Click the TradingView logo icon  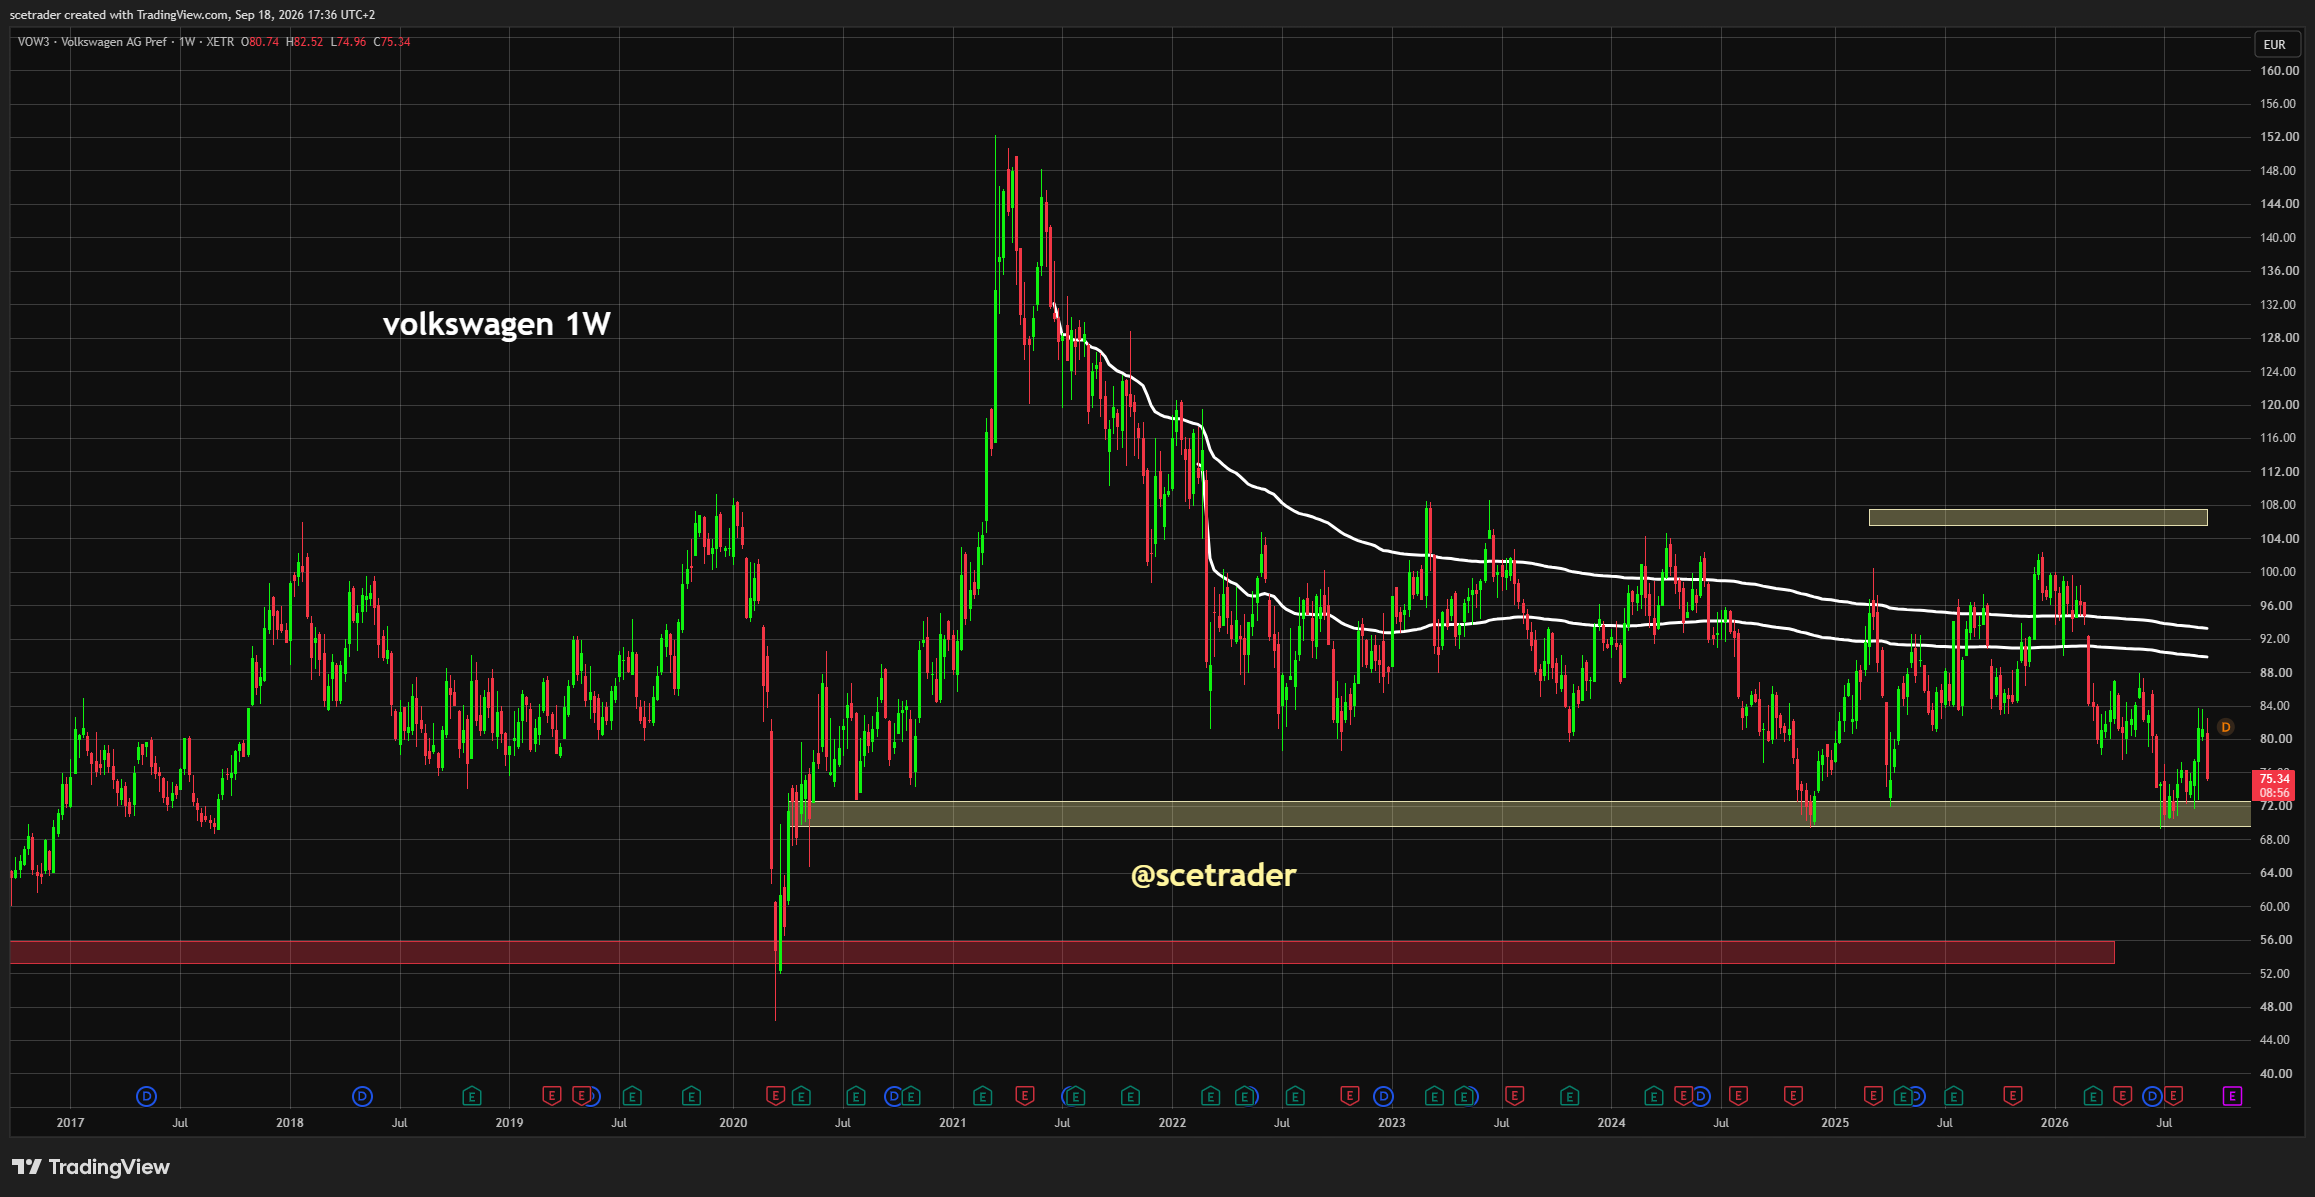(x=27, y=1167)
